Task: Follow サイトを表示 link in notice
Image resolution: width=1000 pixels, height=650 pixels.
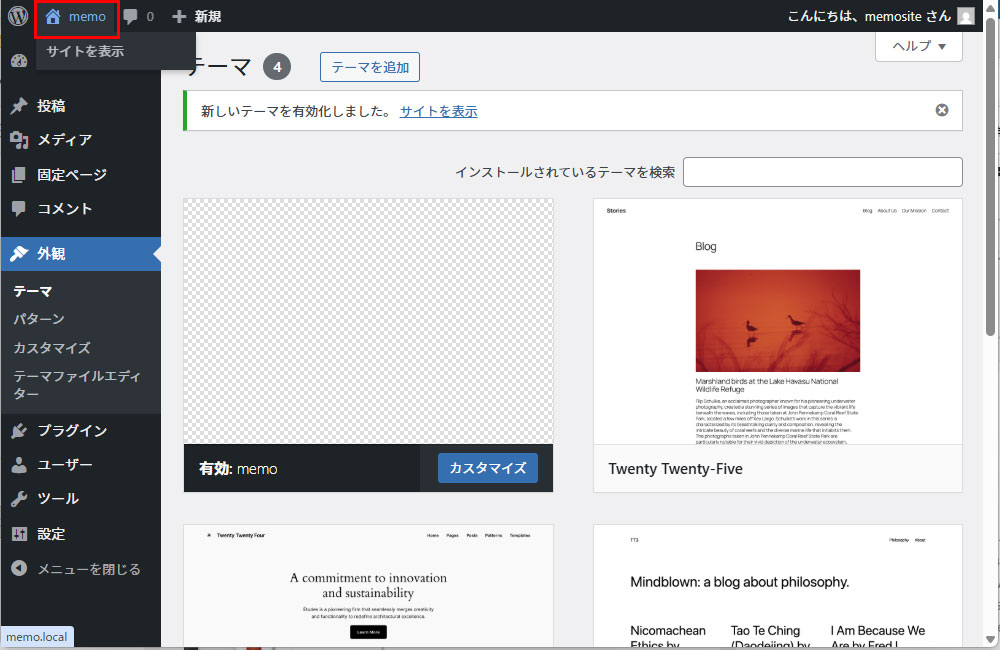Action: [x=438, y=111]
